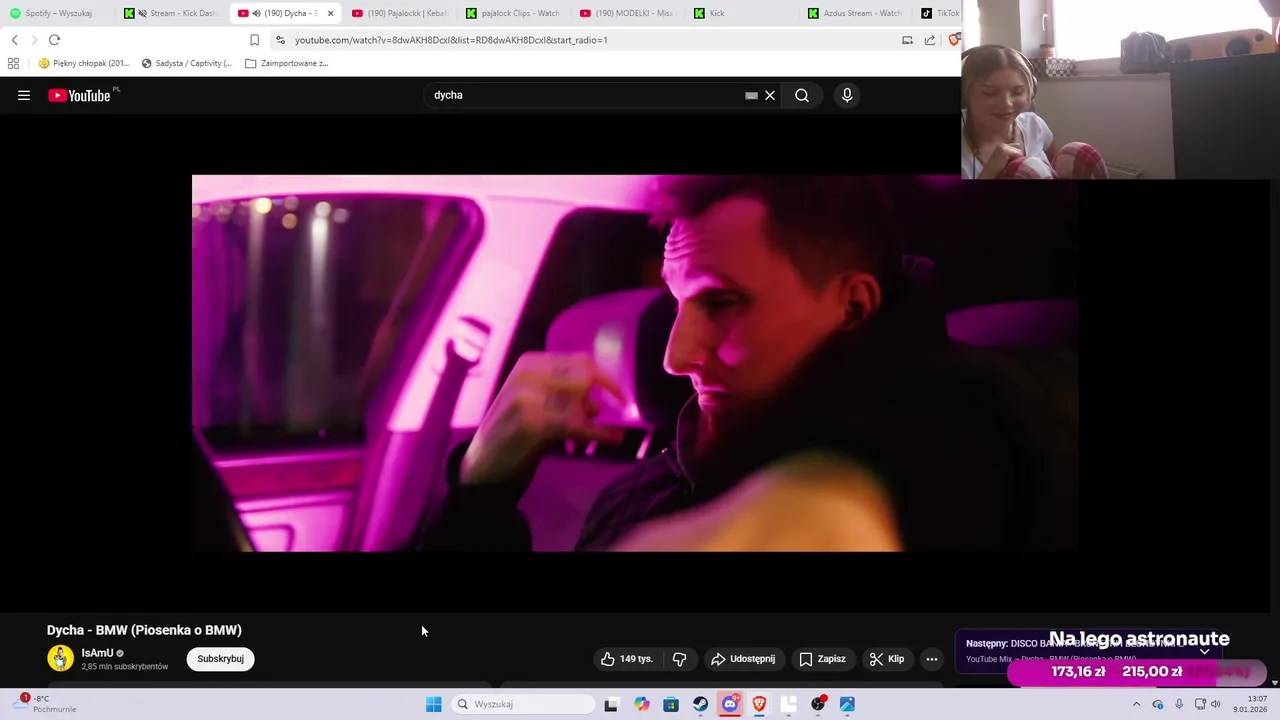This screenshot has width=1280, height=720.
Task: Subscribe with the Subskrybuj button
Action: coord(220,659)
